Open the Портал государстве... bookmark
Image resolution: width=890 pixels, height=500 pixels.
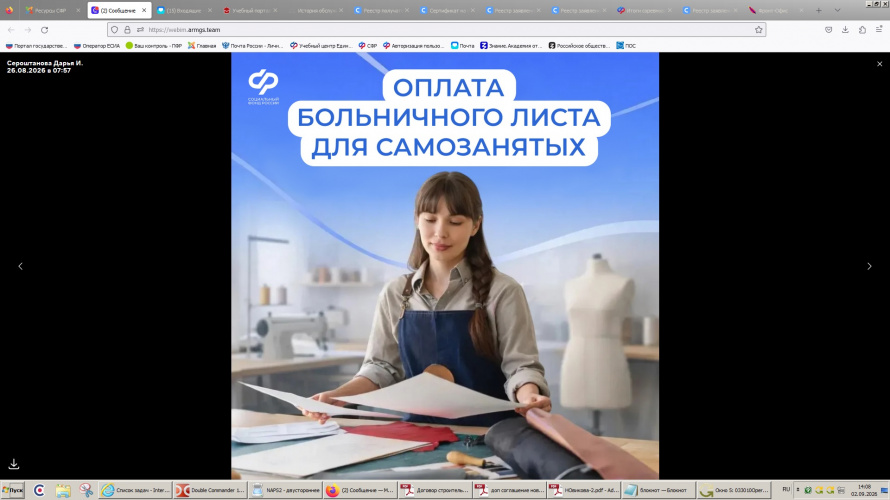tap(36, 45)
